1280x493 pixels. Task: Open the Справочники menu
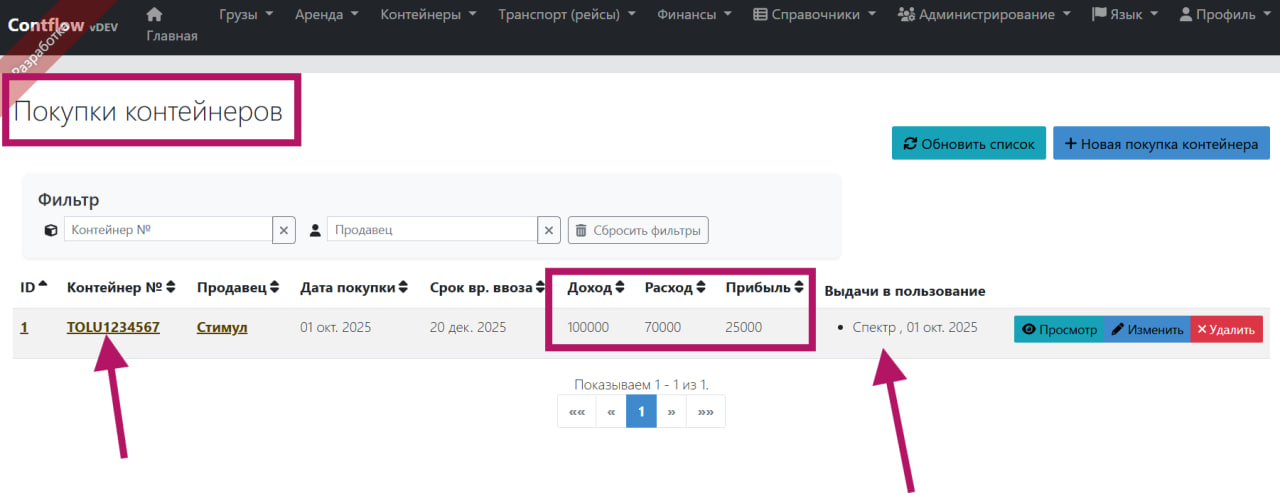pyautogui.click(x=814, y=15)
